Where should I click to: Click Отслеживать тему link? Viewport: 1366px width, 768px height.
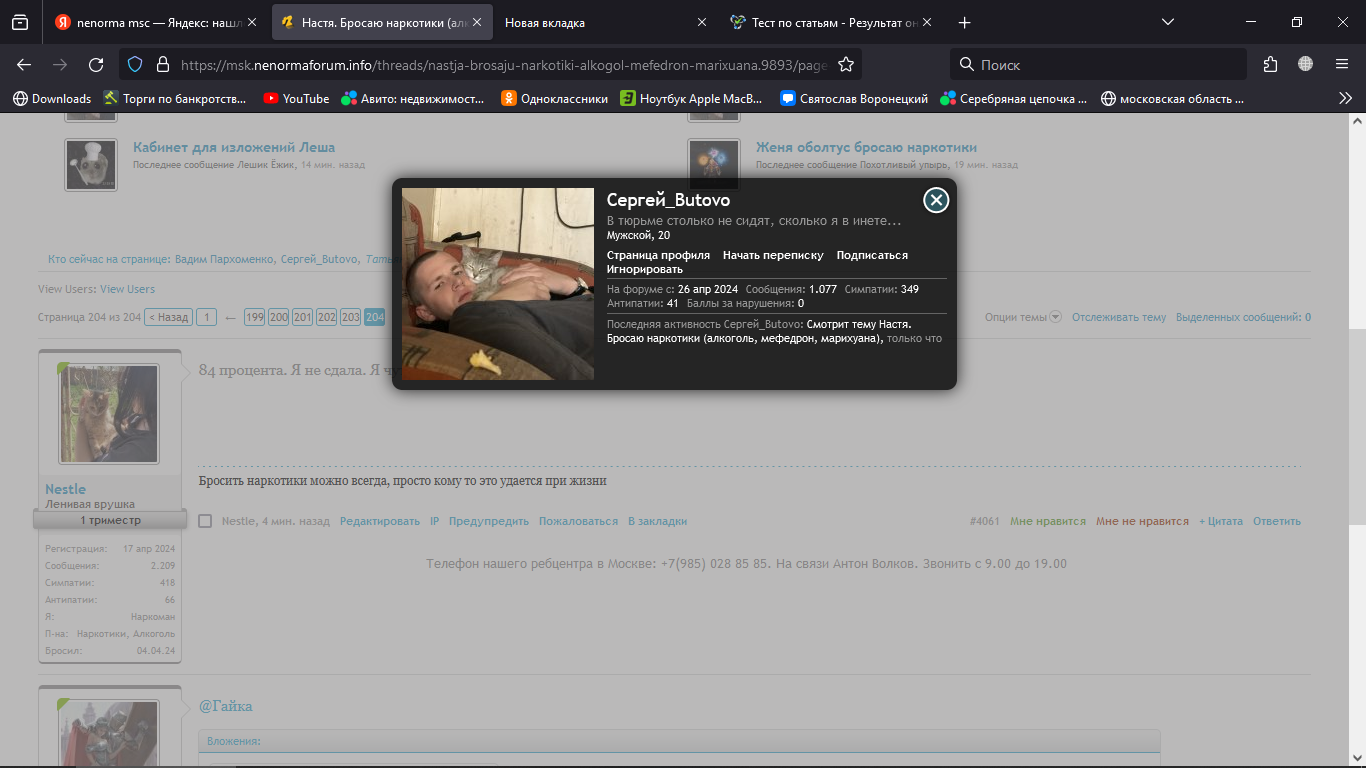click(1119, 317)
